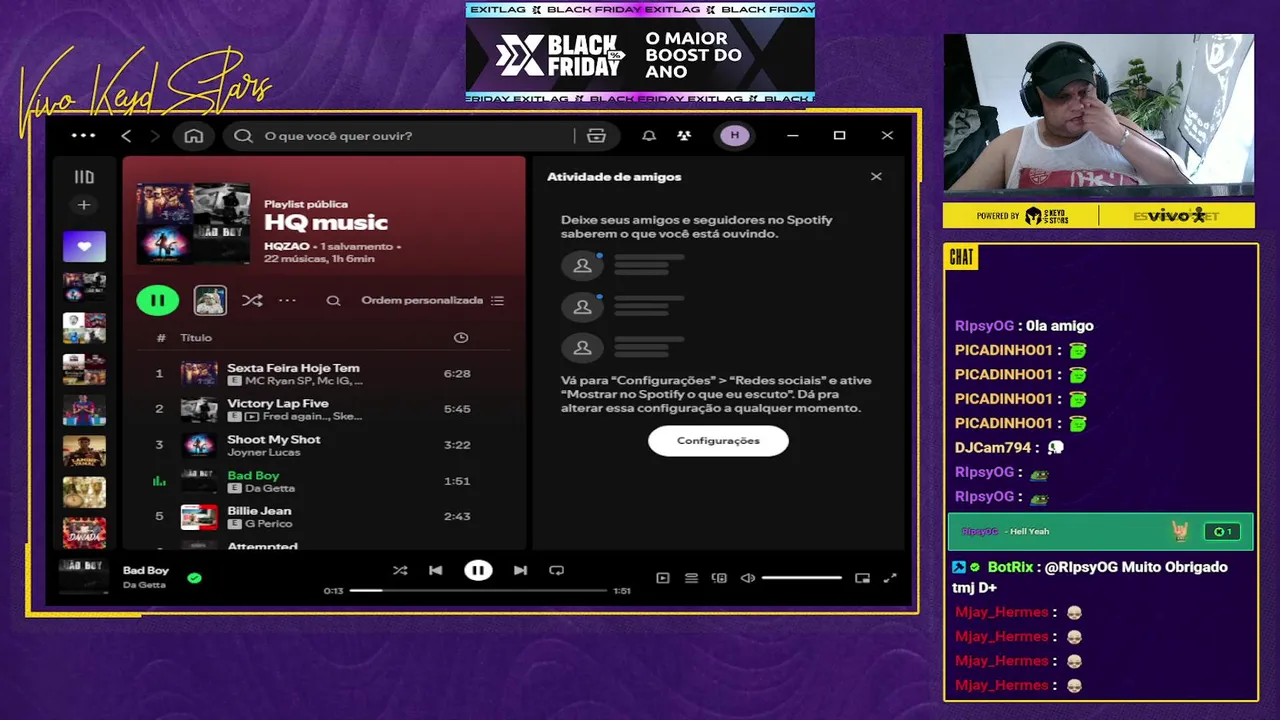Click the "DJCam794" chat username
Image resolution: width=1280 pixels, height=720 pixels.
[993, 448]
